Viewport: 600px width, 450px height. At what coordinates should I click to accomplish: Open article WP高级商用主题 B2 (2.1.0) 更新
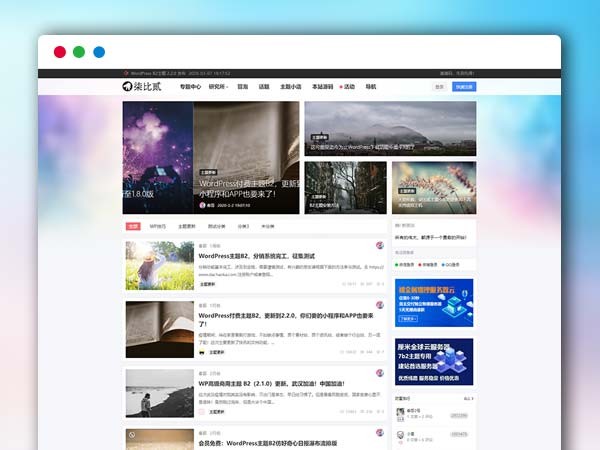coord(270,383)
